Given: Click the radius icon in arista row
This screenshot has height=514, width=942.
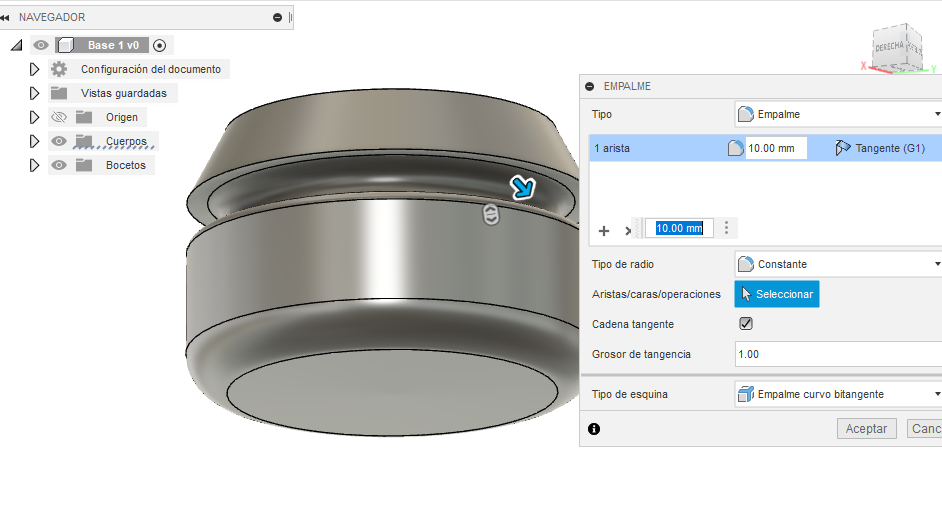Looking at the screenshot, I should (735, 148).
